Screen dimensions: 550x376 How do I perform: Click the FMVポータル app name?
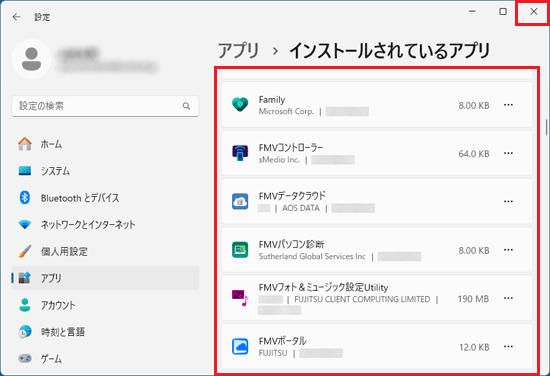tap(282, 341)
